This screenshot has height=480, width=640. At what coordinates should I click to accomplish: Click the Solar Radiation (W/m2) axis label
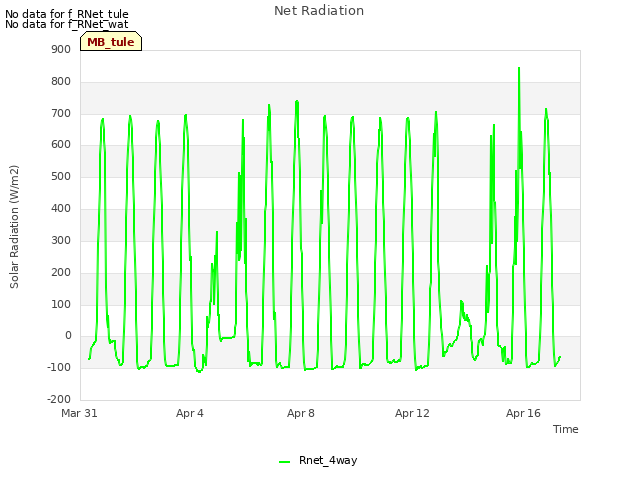click(14, 227)
